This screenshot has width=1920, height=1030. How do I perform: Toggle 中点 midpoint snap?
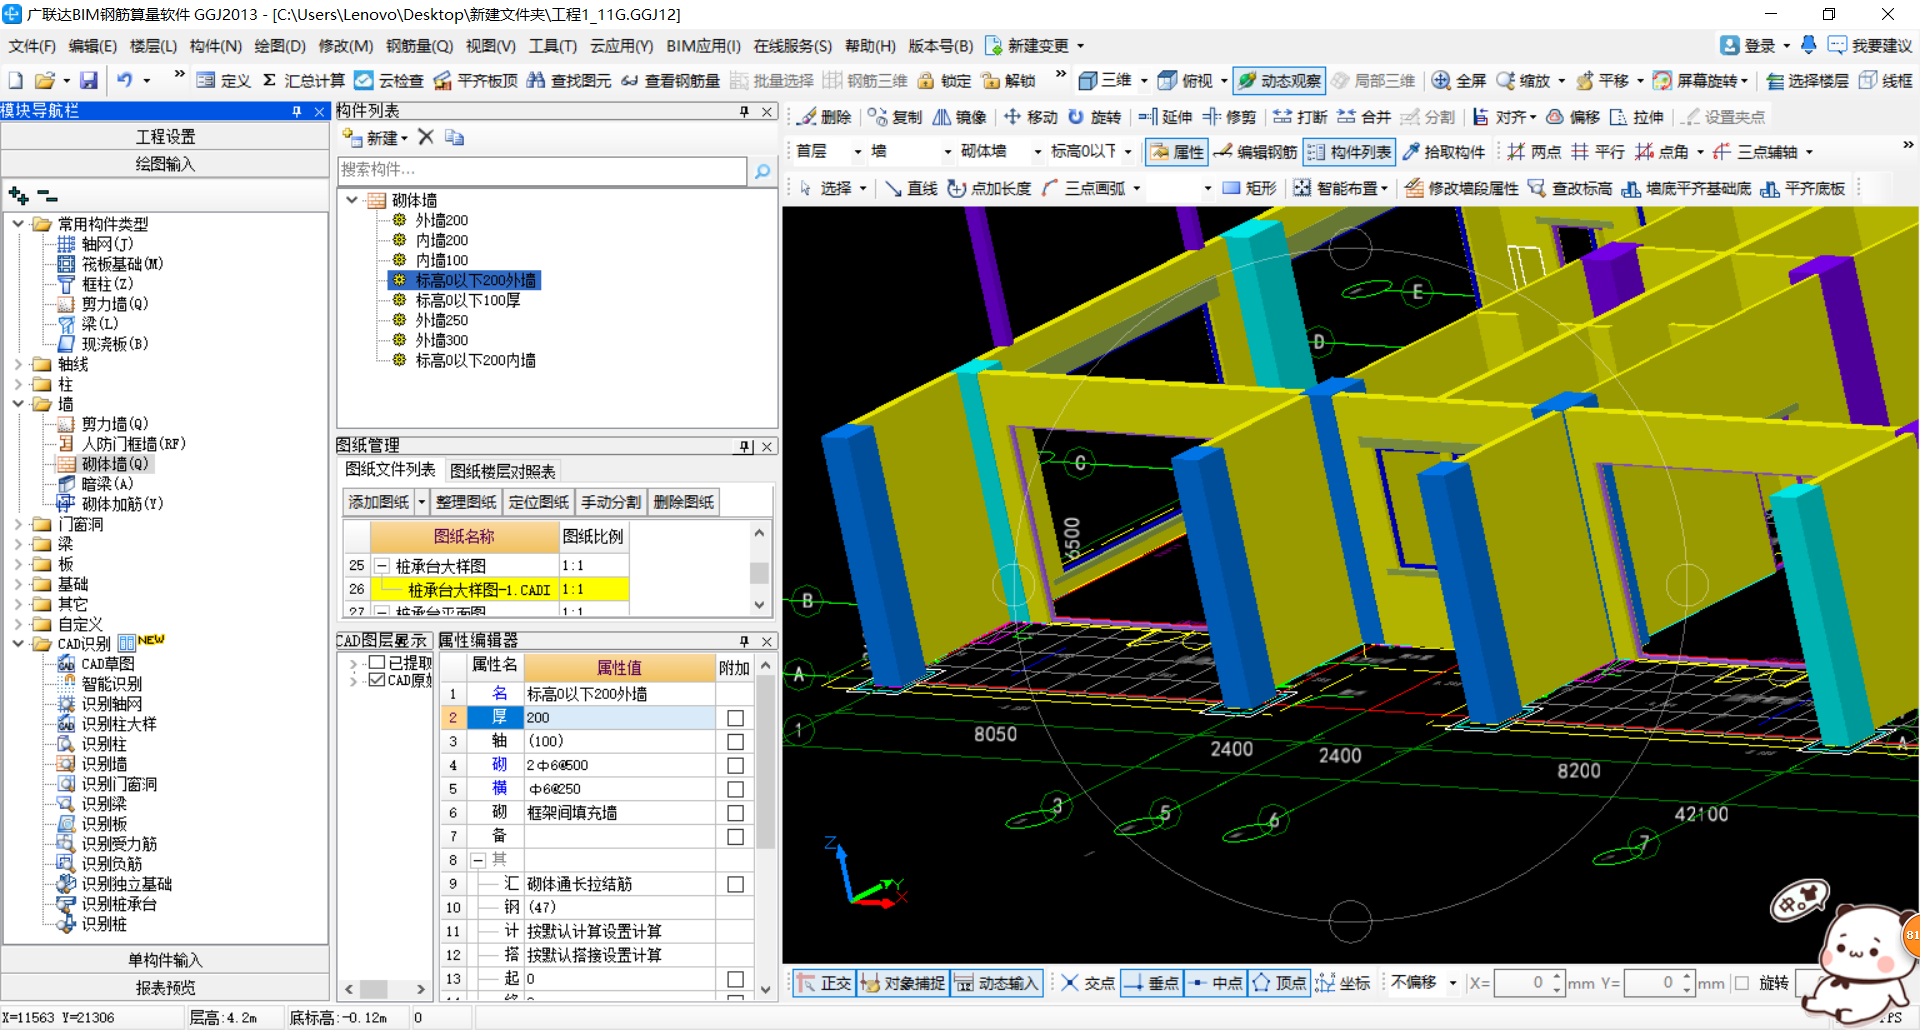tap(1214, 983)
